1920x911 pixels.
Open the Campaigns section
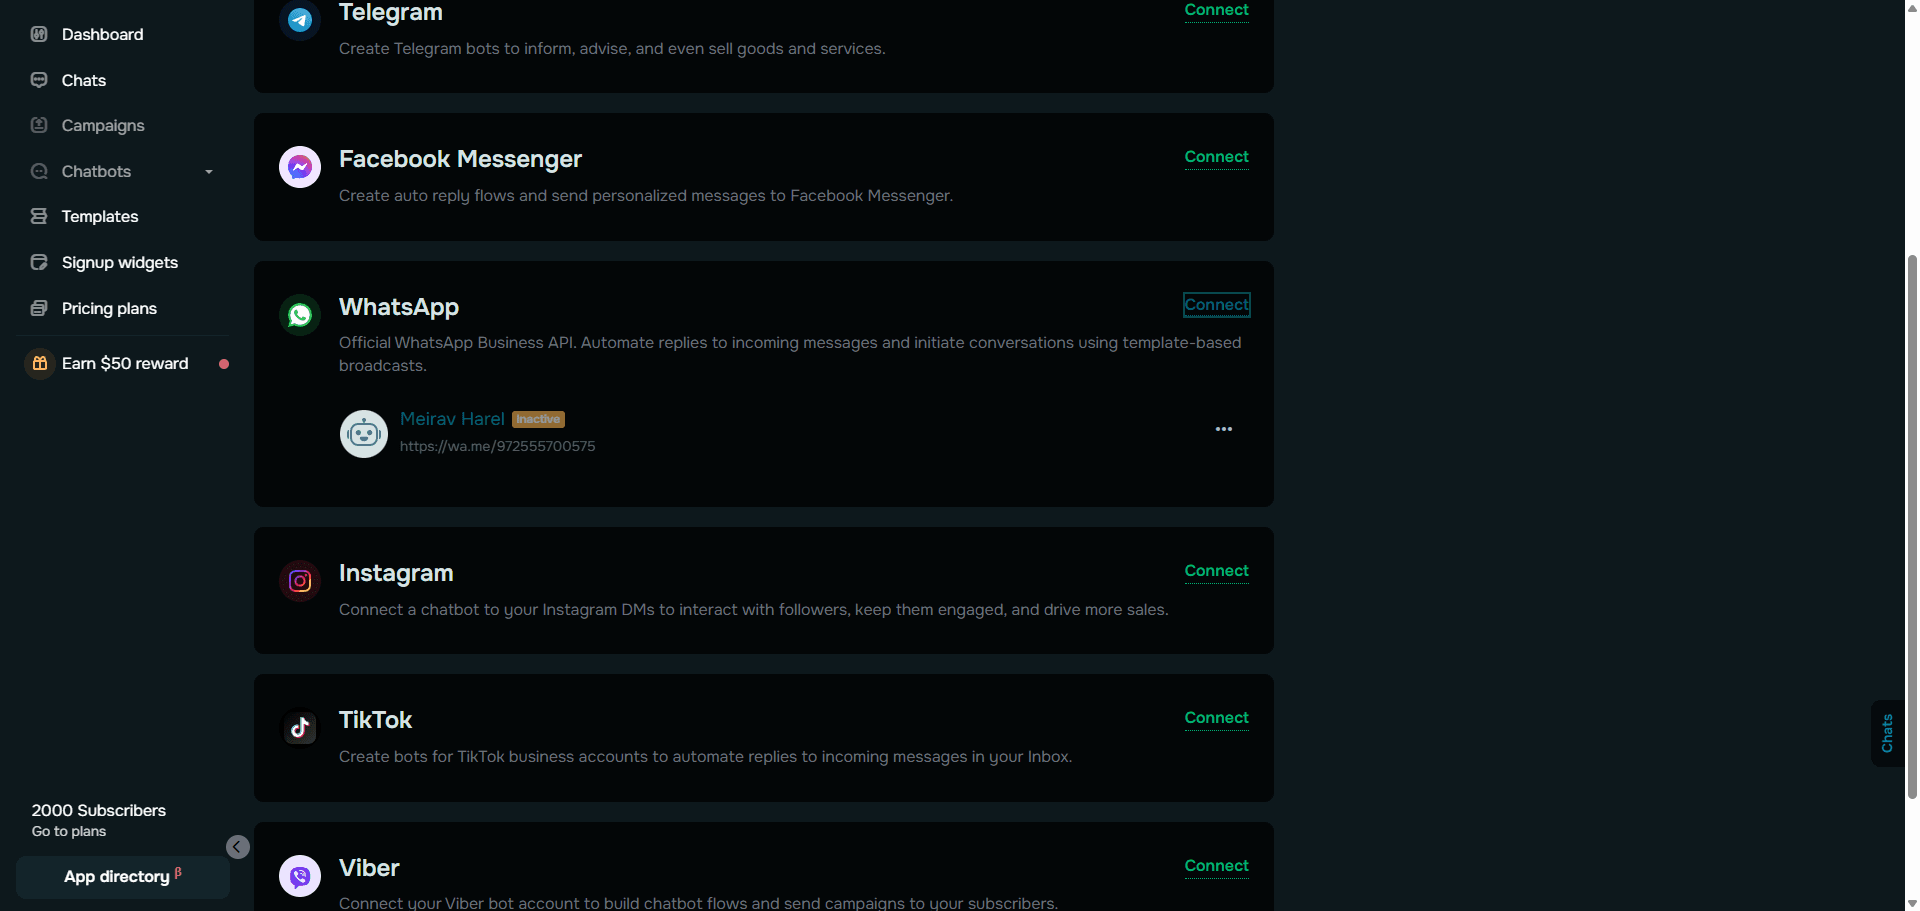(103, 125)
